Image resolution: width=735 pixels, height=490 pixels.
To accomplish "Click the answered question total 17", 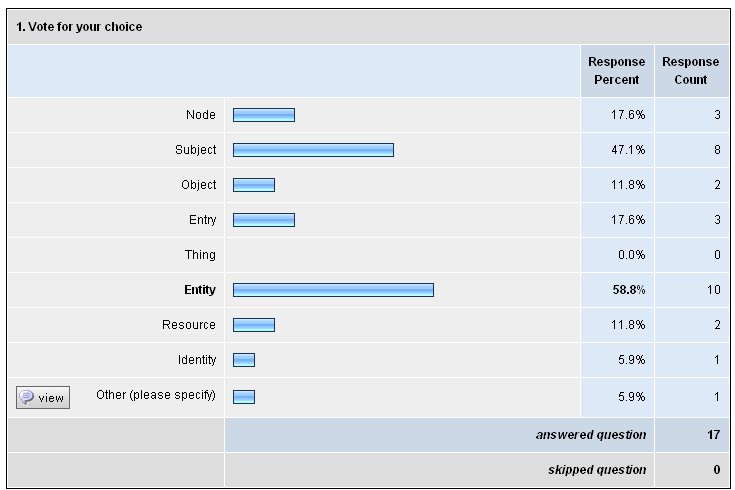I will (x=713, y=435).
